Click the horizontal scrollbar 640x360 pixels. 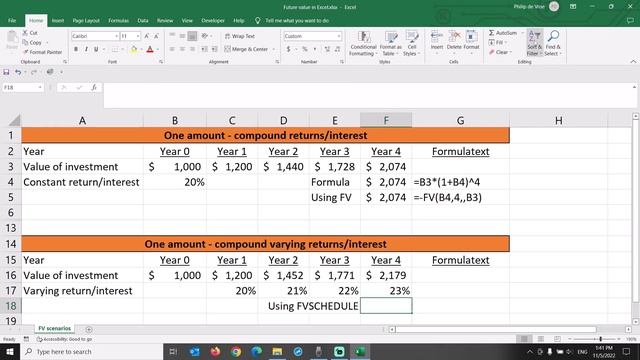point(496,329)
